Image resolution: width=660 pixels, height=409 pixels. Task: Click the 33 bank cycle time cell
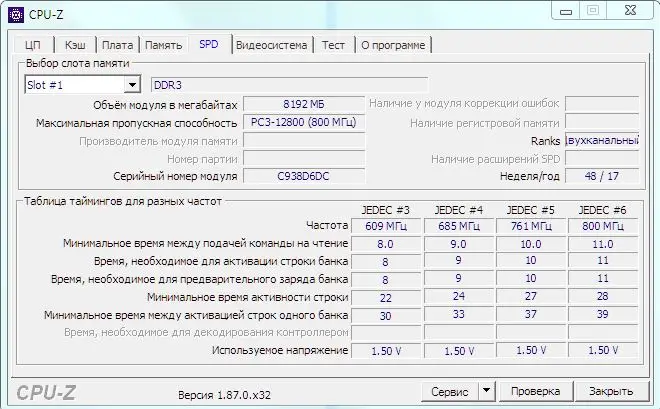[x=459, y=314]
